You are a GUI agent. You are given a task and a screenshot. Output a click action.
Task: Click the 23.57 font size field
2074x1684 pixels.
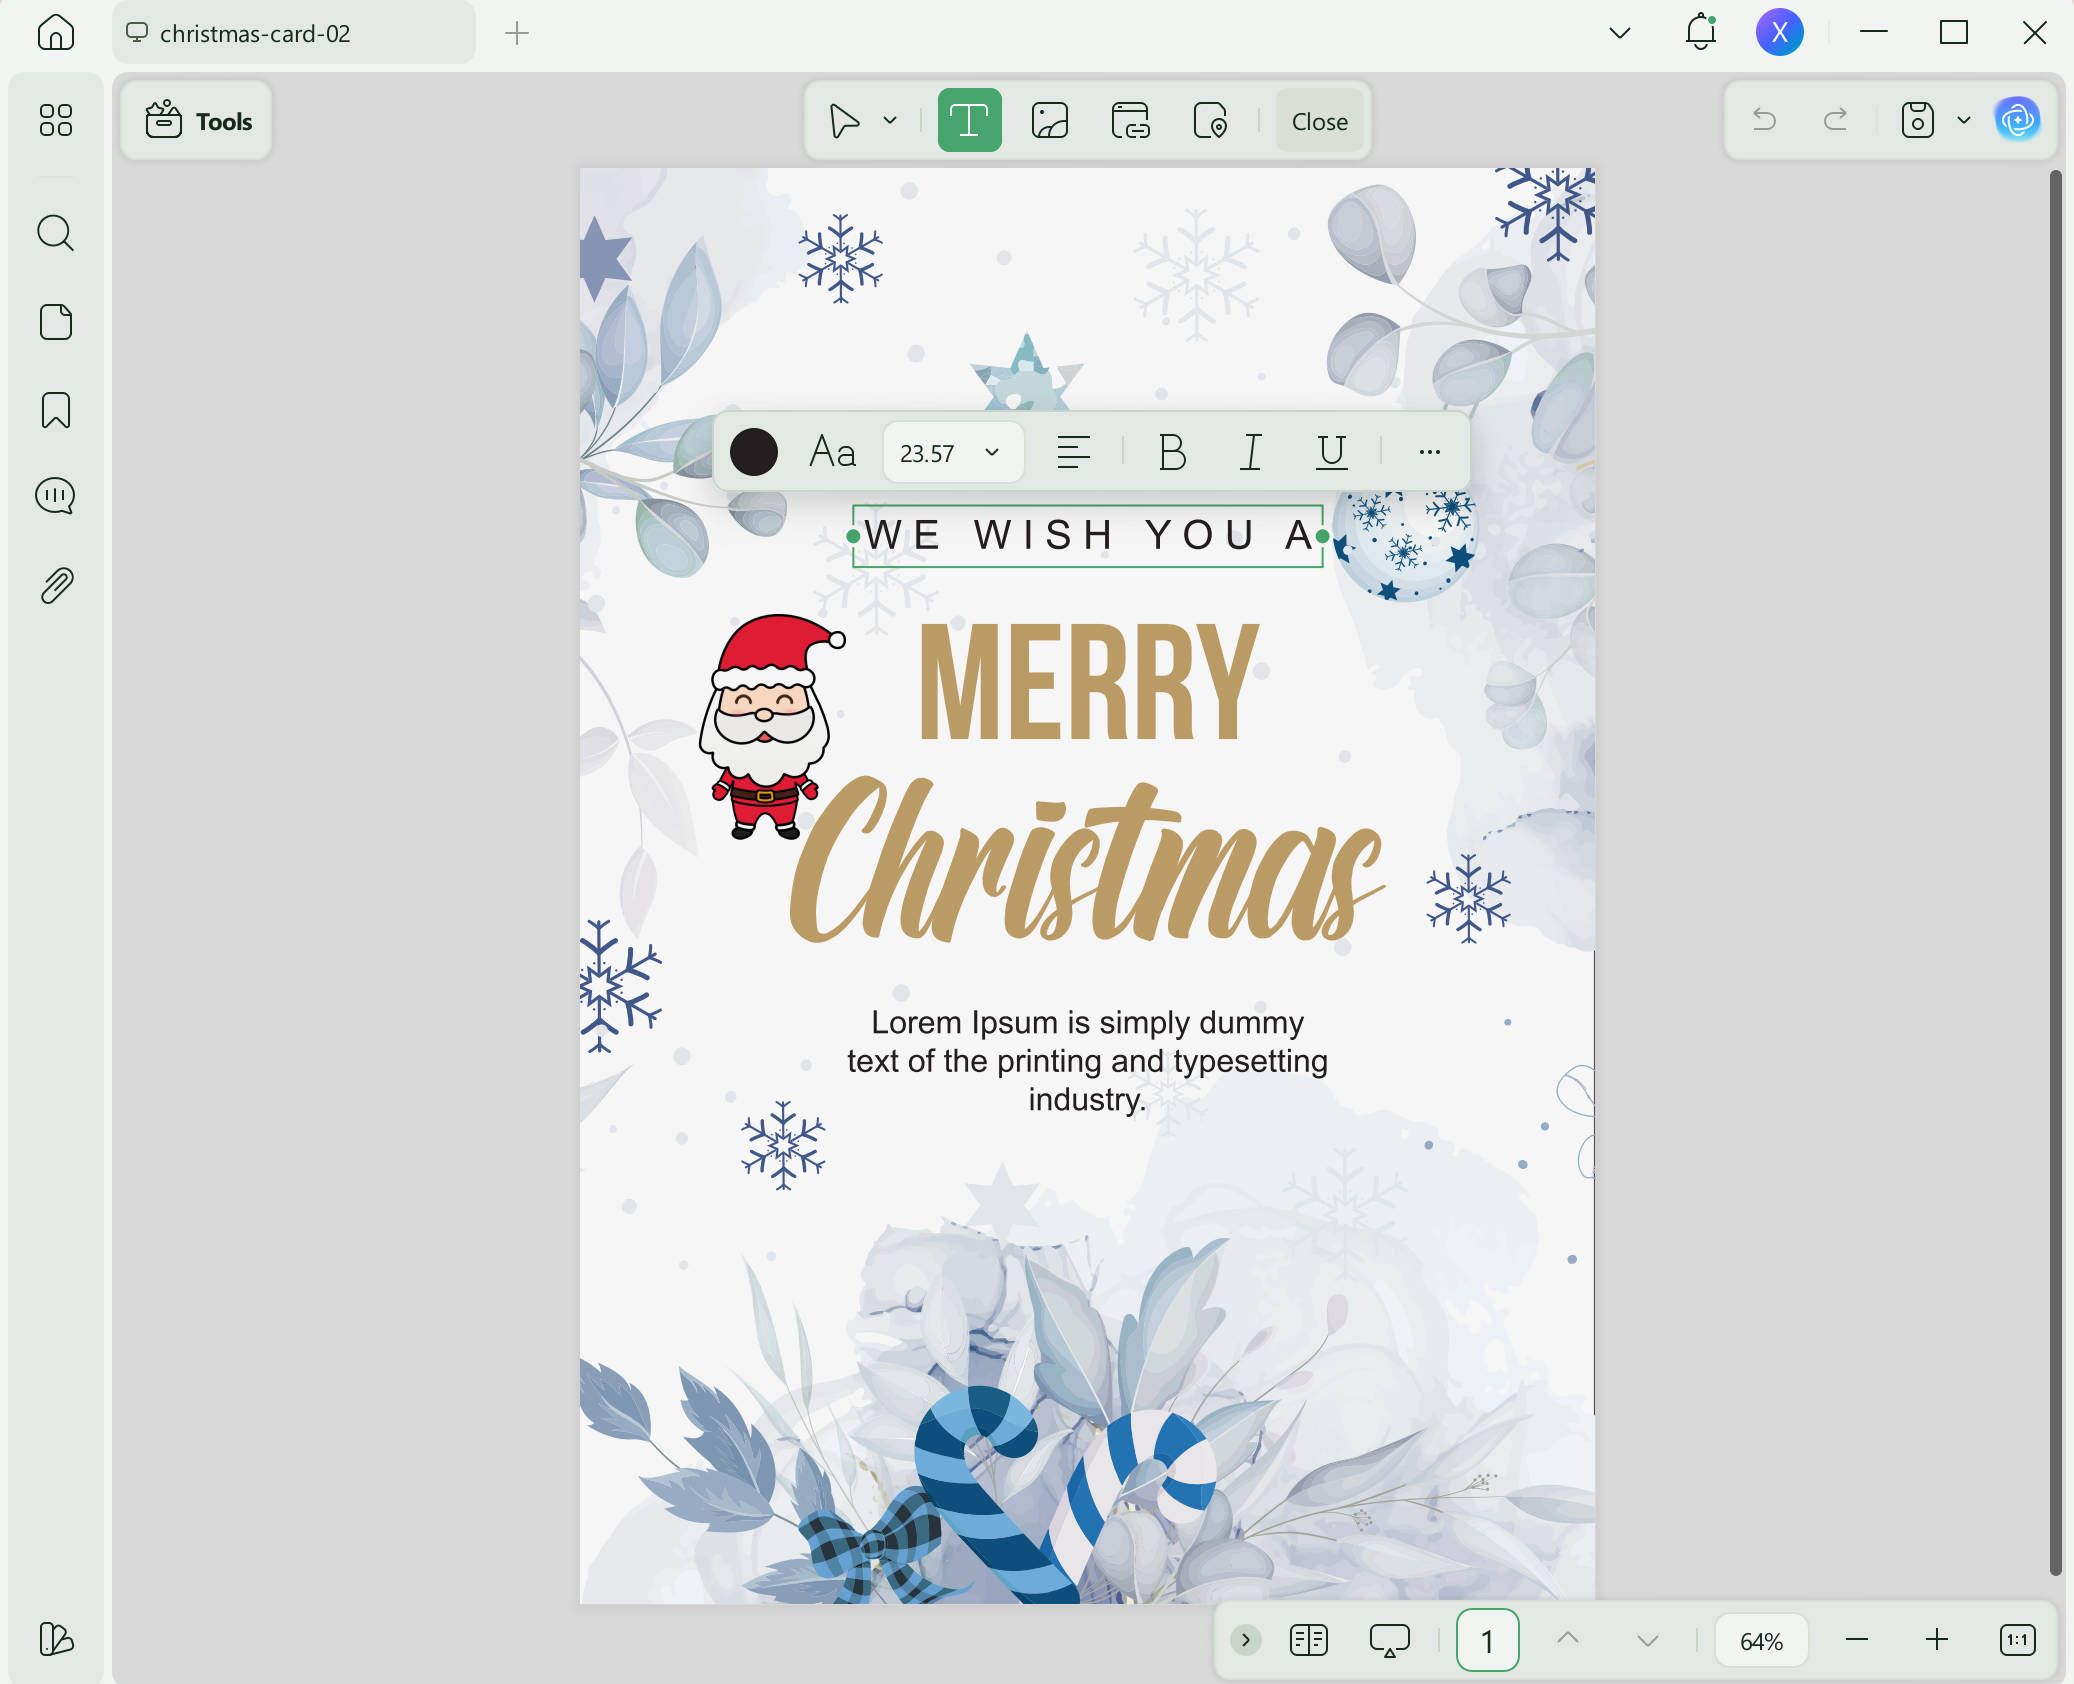coord(952,453)
